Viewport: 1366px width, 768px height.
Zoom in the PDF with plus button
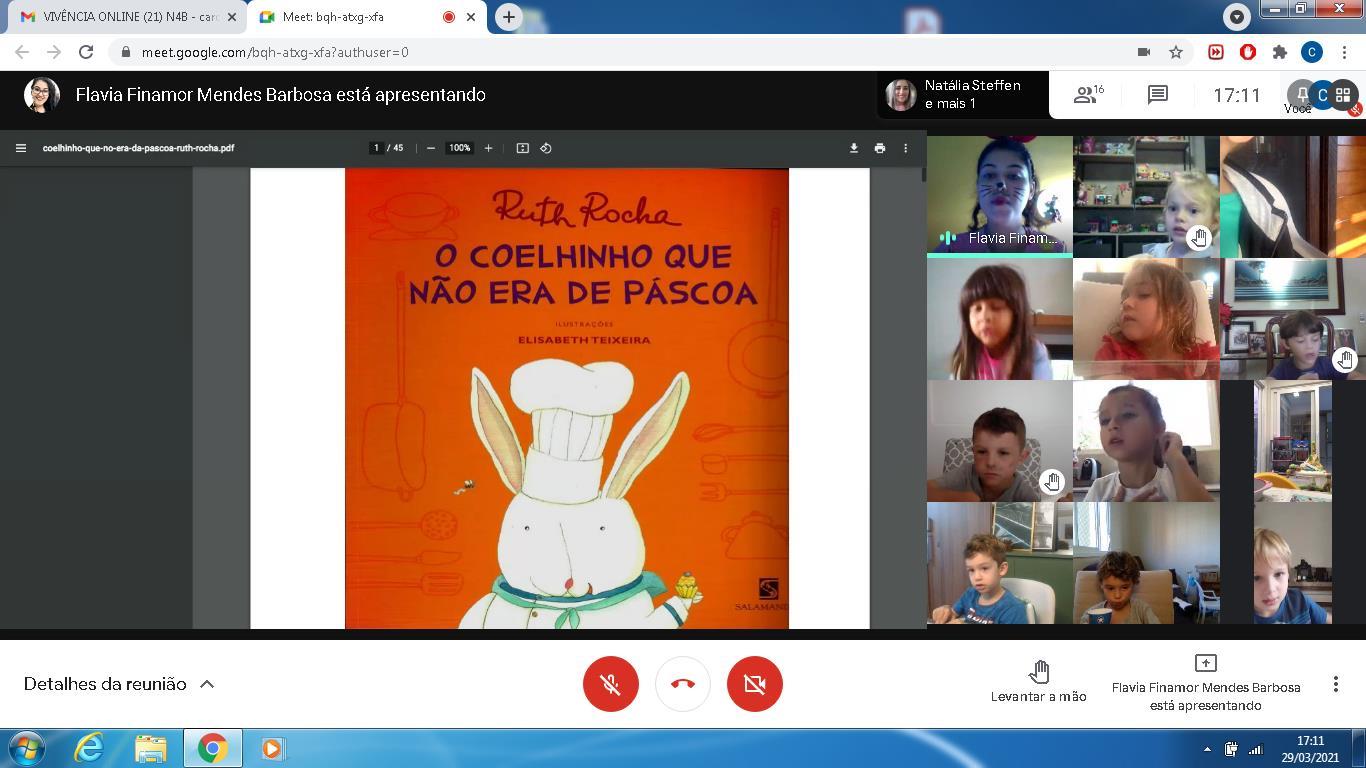(x=488, y=148)
